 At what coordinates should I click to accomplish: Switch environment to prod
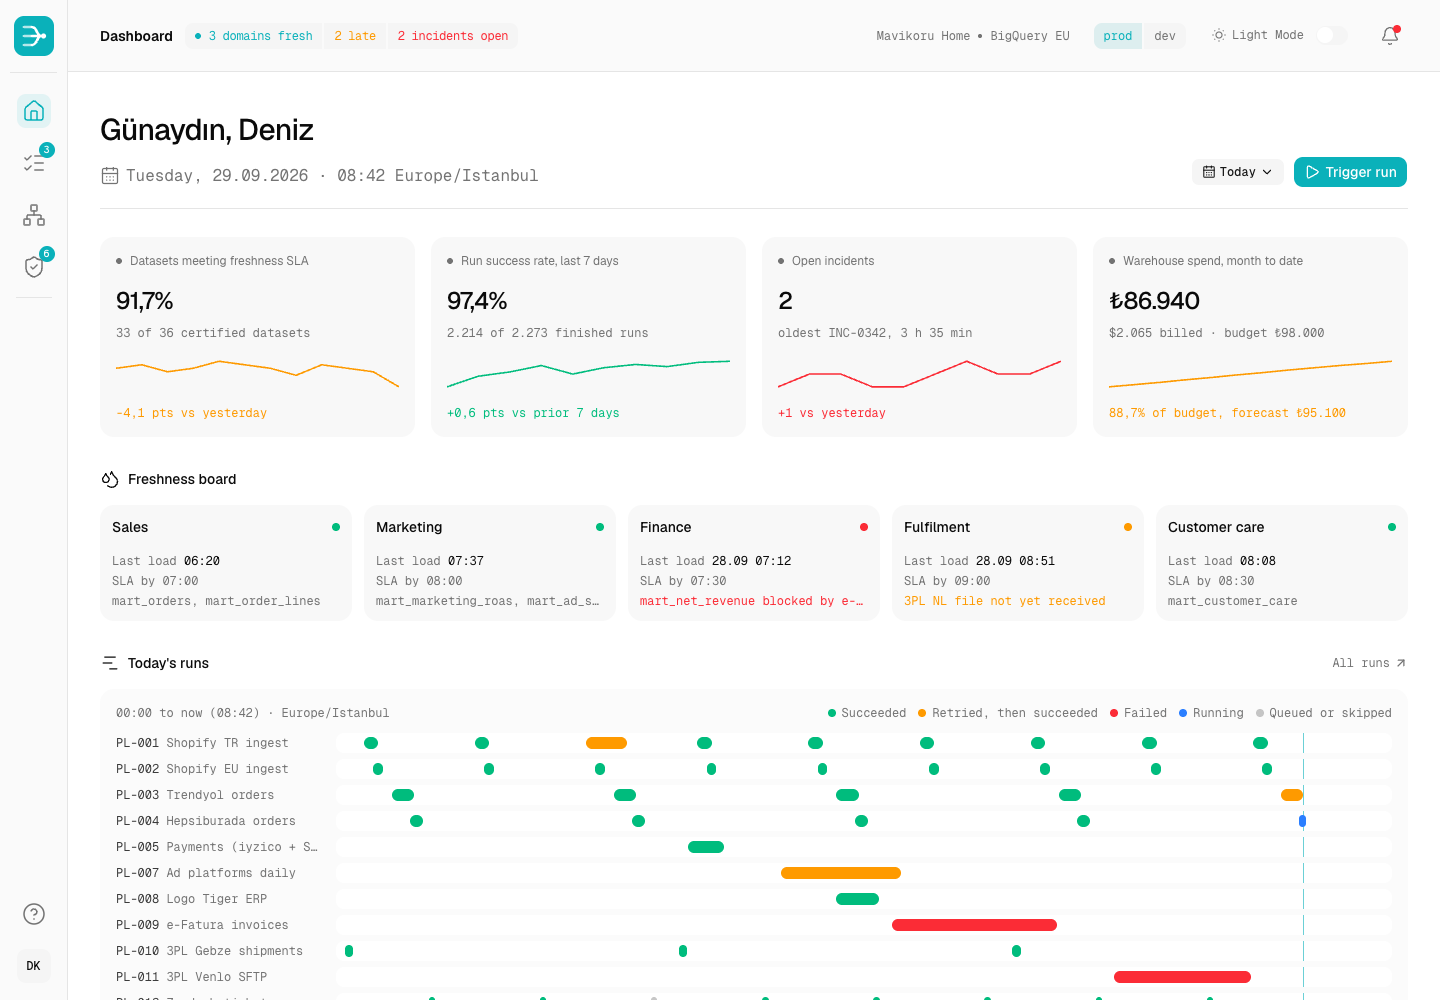[1118, 36]
